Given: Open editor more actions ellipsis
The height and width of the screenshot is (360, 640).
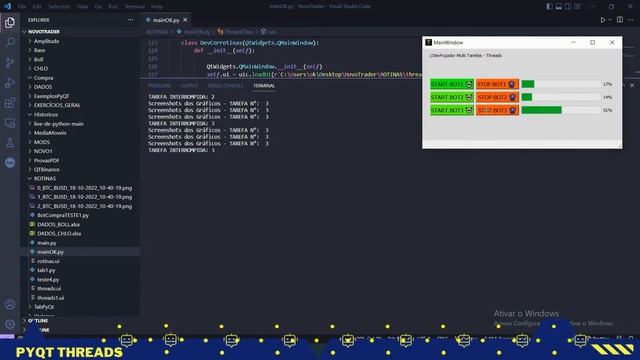Looking at the screenshot, I should coord(631,20).
